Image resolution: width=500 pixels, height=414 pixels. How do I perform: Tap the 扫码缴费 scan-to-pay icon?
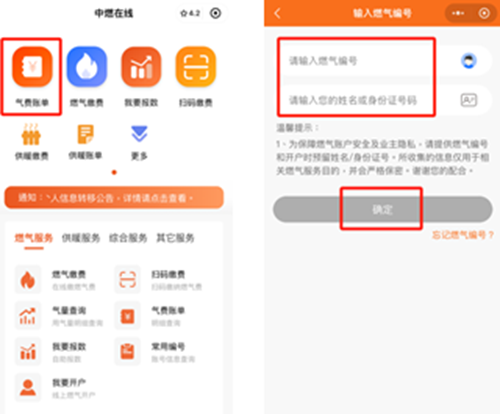[x=196, y=67]
